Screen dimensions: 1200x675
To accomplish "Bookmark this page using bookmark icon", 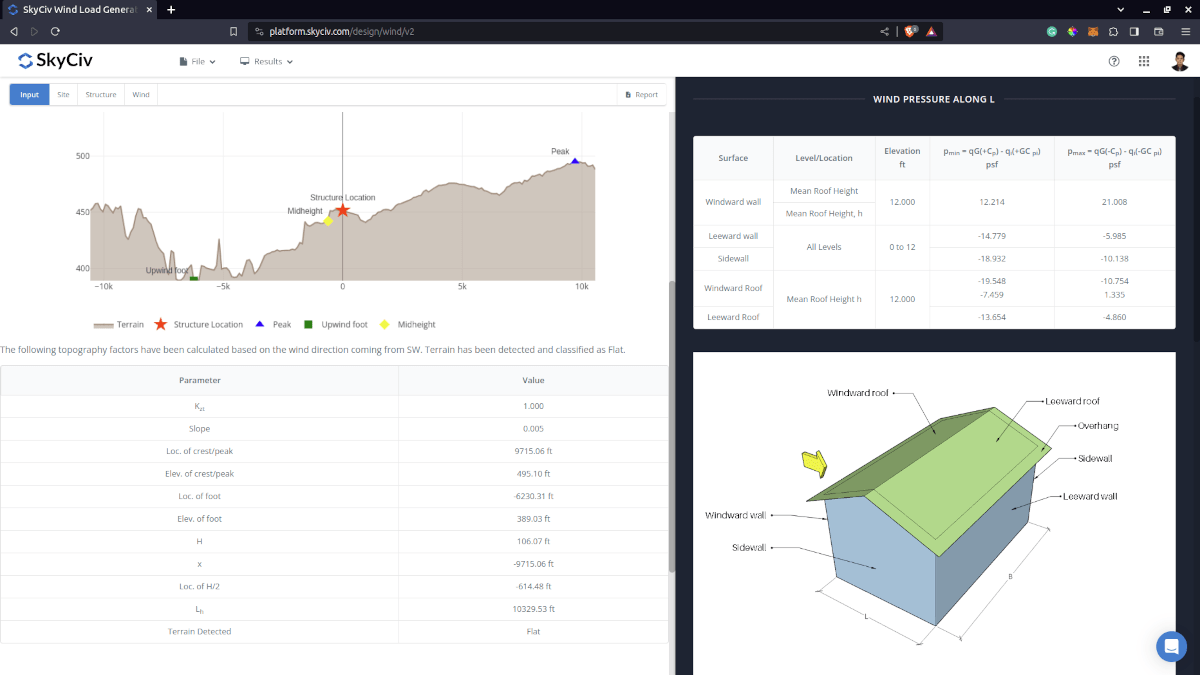I will tap(233, 31).
